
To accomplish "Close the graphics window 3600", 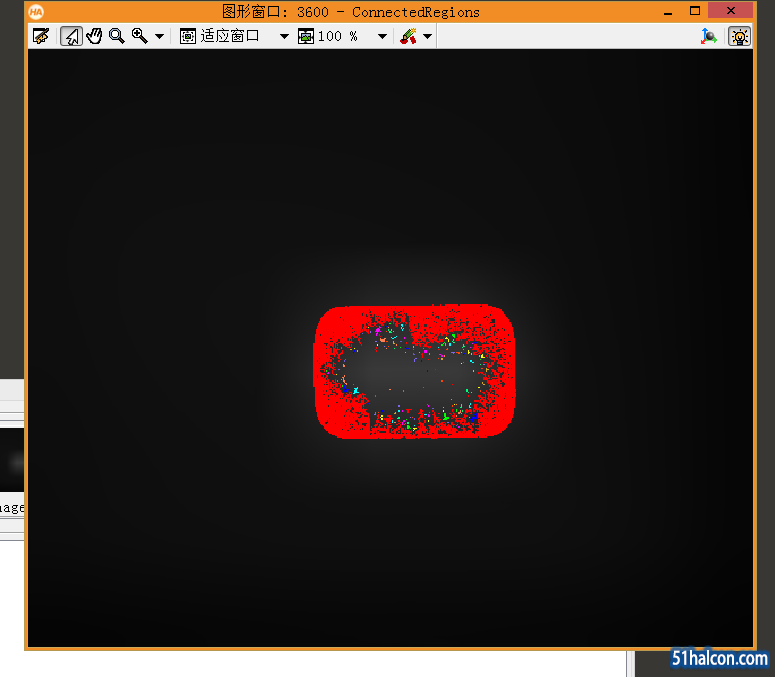I will (732, 10).
